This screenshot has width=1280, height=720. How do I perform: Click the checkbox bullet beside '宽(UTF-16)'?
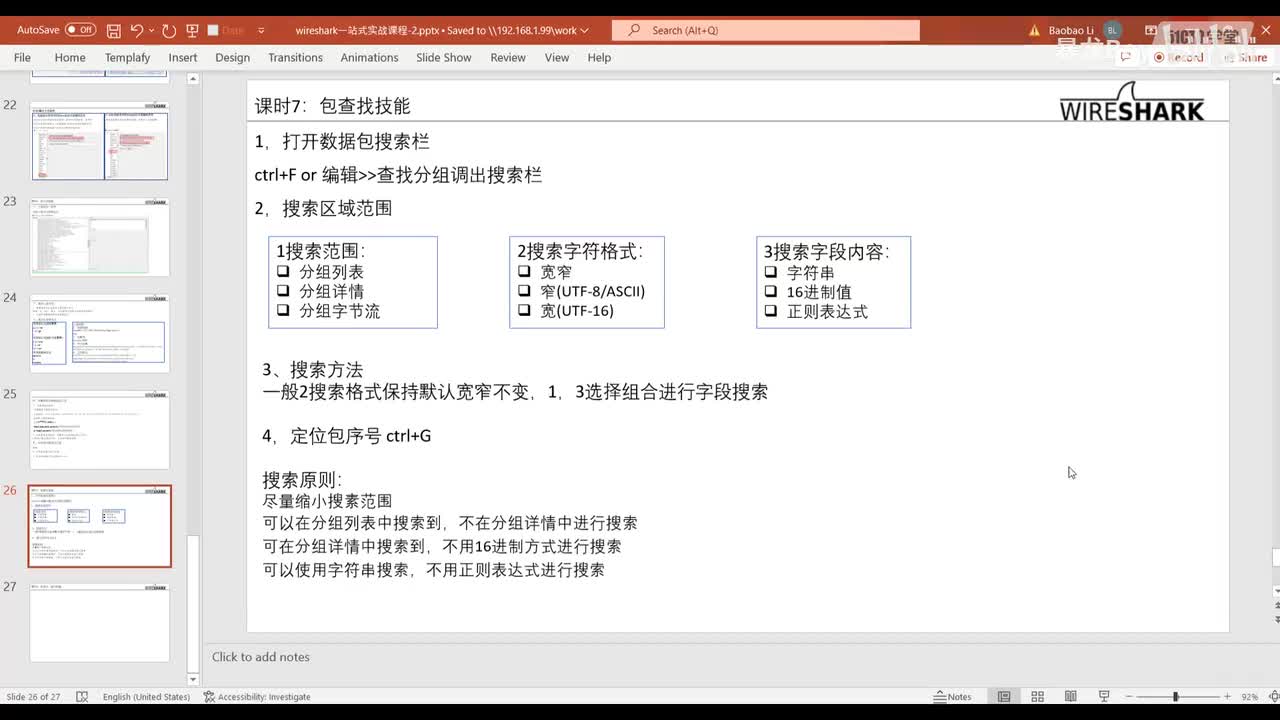click(524, 311)
